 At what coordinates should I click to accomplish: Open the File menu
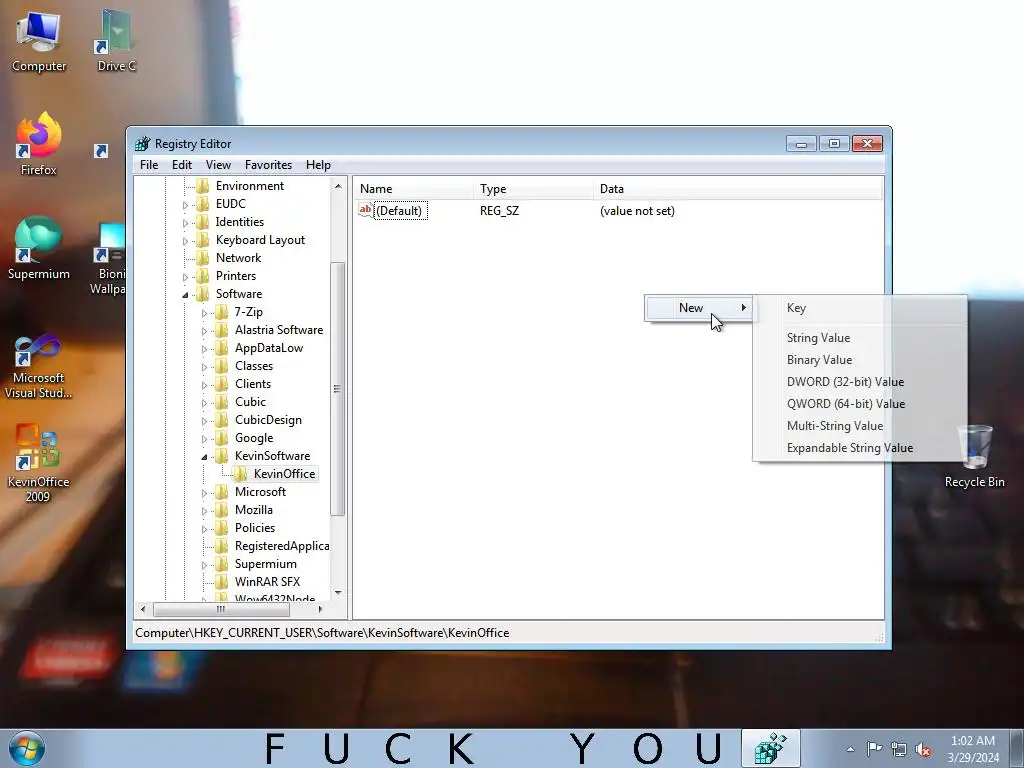149,165
